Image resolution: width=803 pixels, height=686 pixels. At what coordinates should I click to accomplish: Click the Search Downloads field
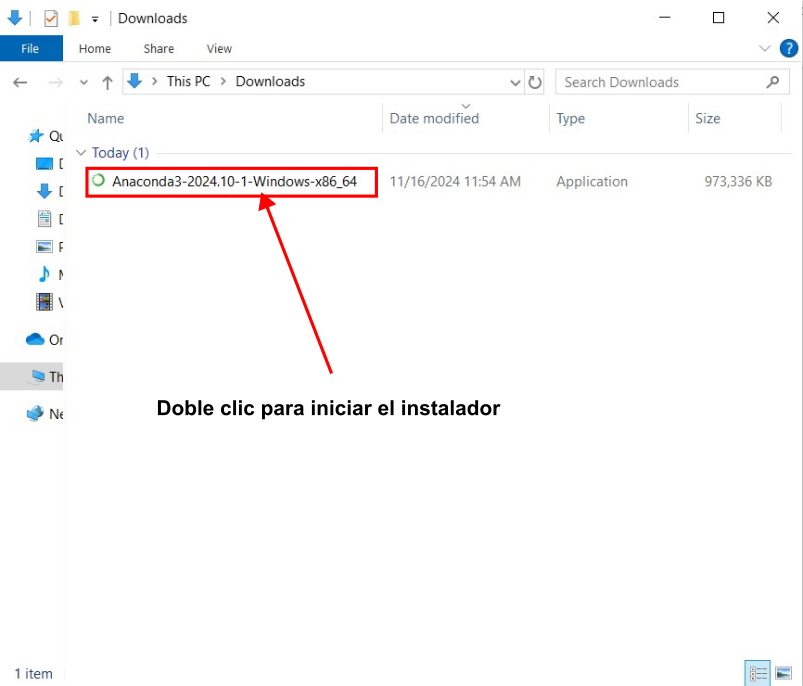(x=672, y=82)
